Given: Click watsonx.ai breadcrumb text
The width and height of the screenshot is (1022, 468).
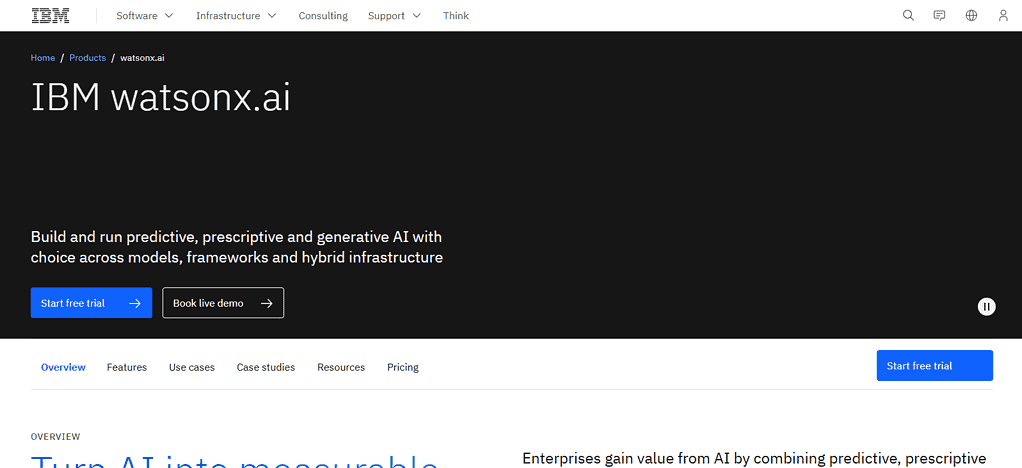Looking at the screenshot, I should pos(142,58).
